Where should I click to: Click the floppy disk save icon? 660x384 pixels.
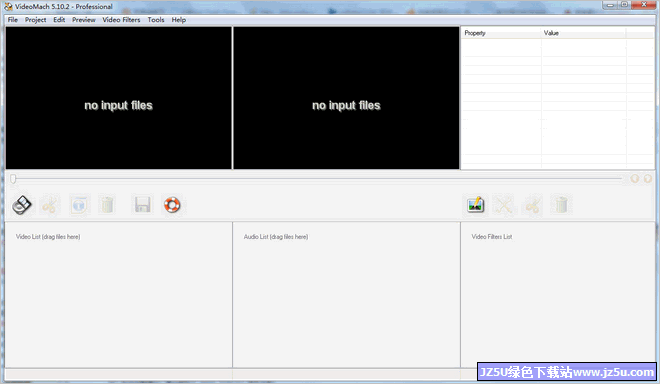coord(142,205)
